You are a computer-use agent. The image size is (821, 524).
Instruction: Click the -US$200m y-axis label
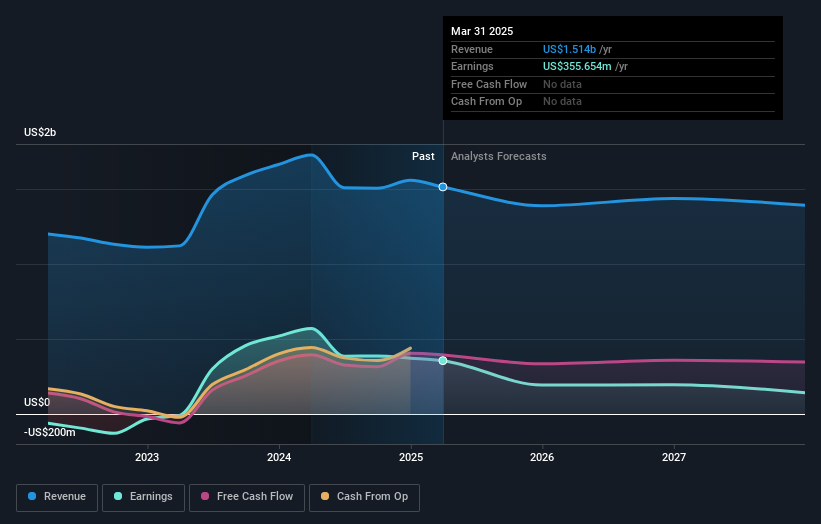point(49,432)
